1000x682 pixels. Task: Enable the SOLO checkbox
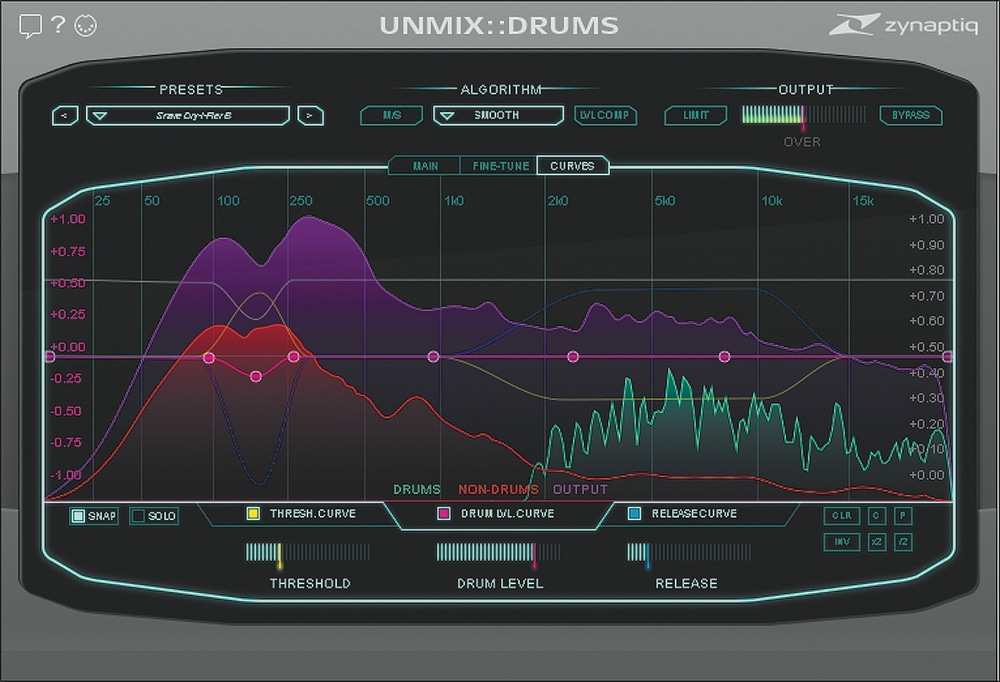pyautogui.click(x=154, y=516)
